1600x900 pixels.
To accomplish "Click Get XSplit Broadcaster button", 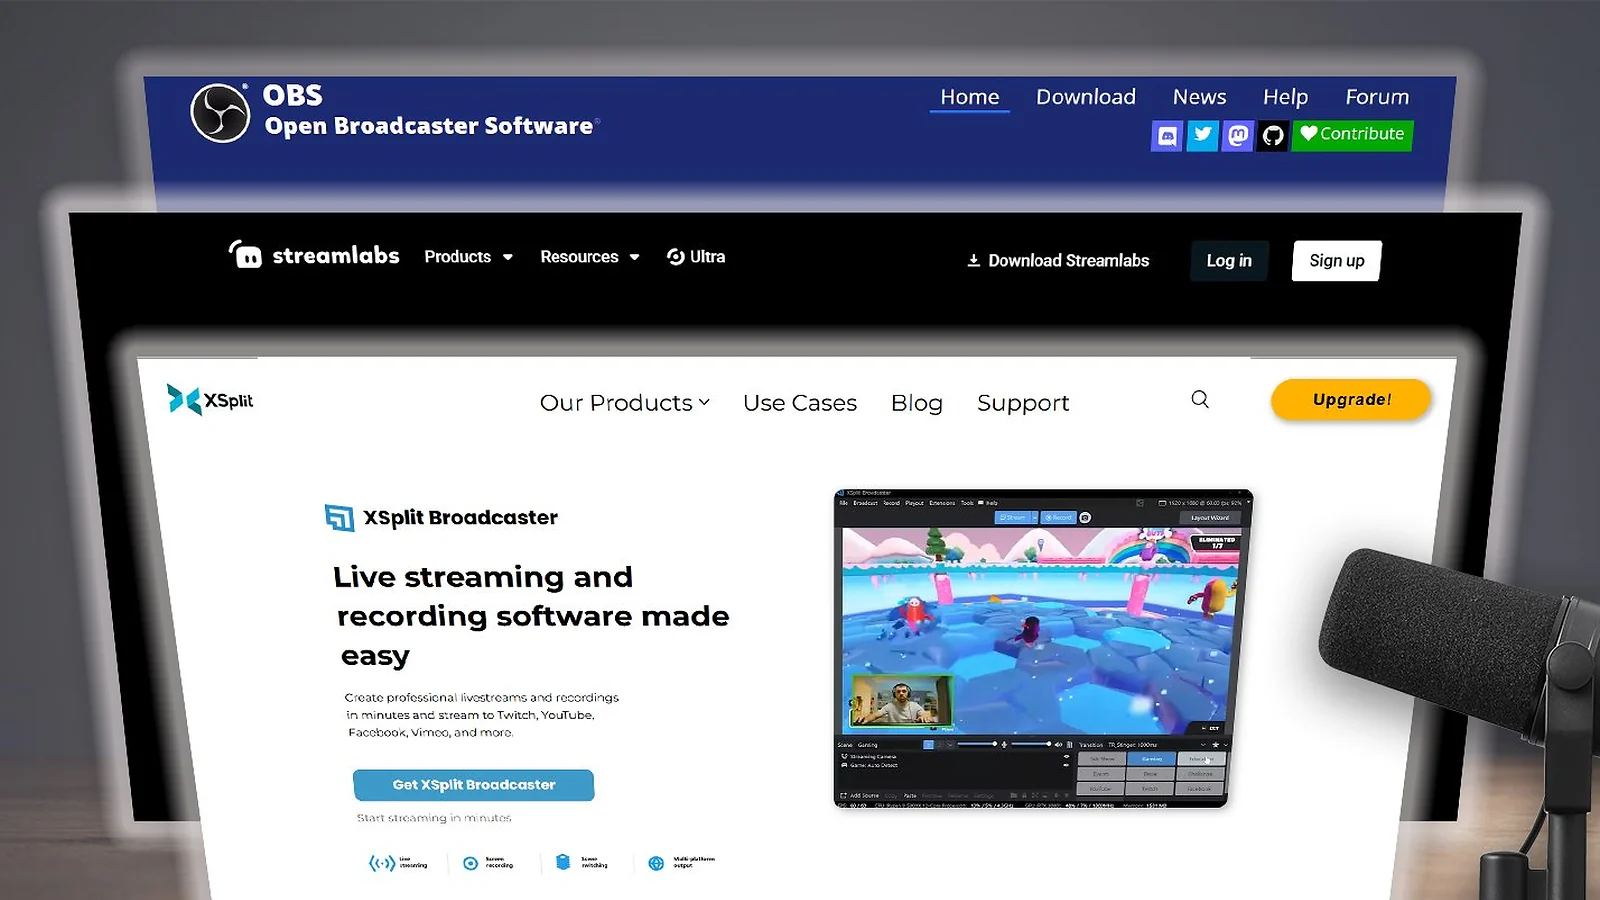I will [x=473, y=785].
